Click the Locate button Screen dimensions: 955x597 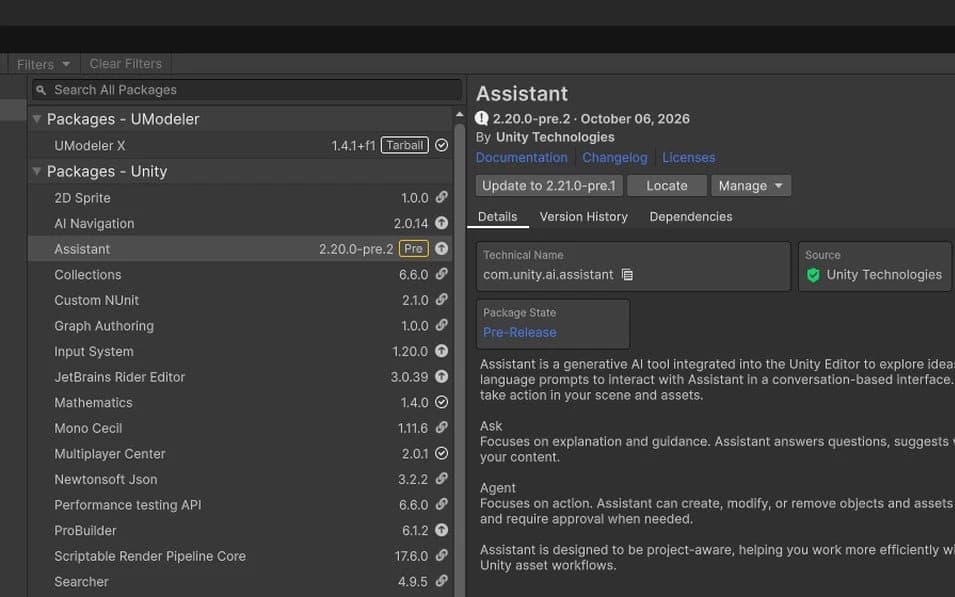(x=667, y=186)
